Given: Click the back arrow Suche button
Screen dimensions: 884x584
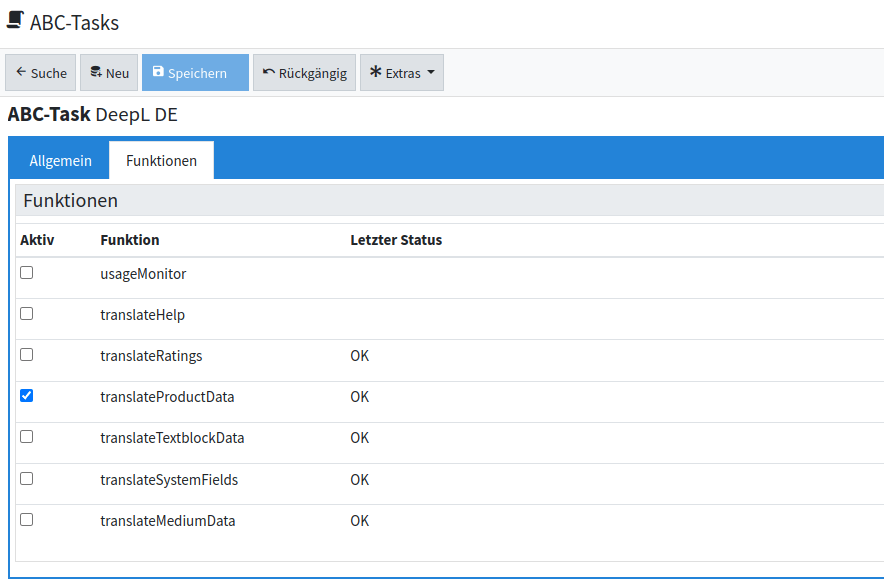Looking at the screenshot, I should [41, 73].
